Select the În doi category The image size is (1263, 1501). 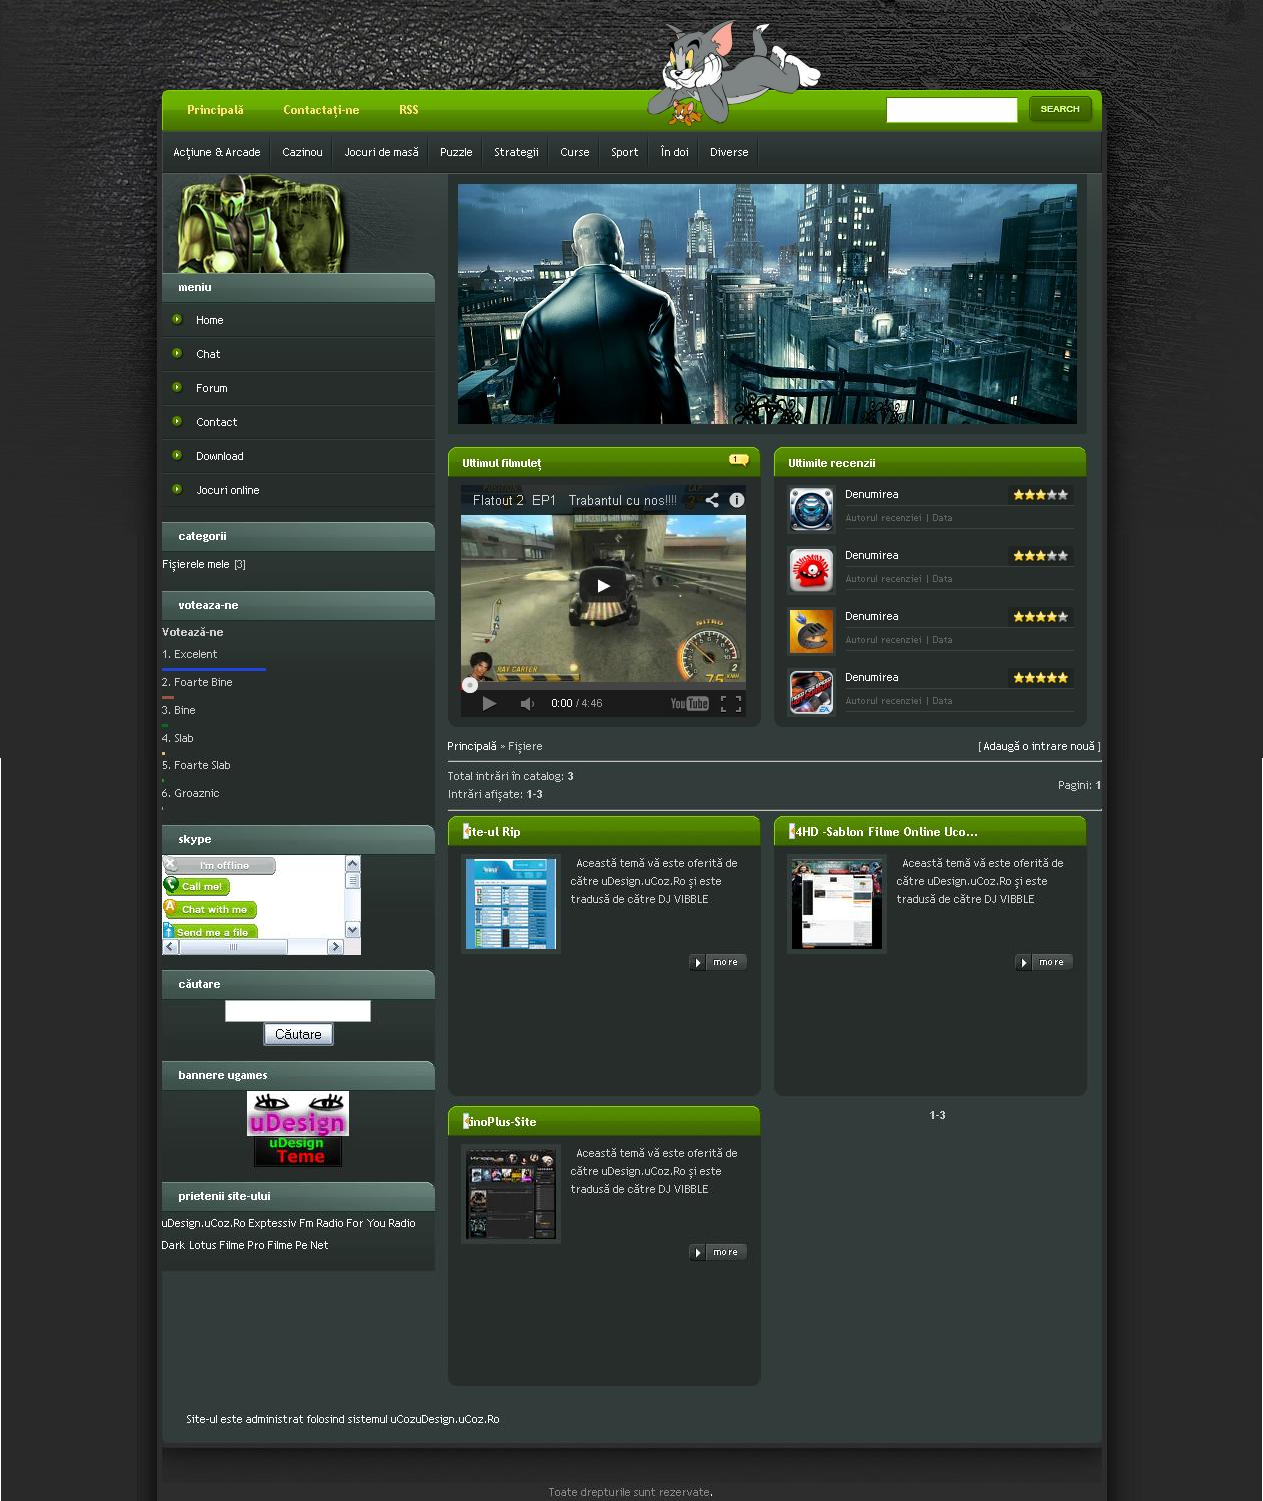click(x=675, y=152)
